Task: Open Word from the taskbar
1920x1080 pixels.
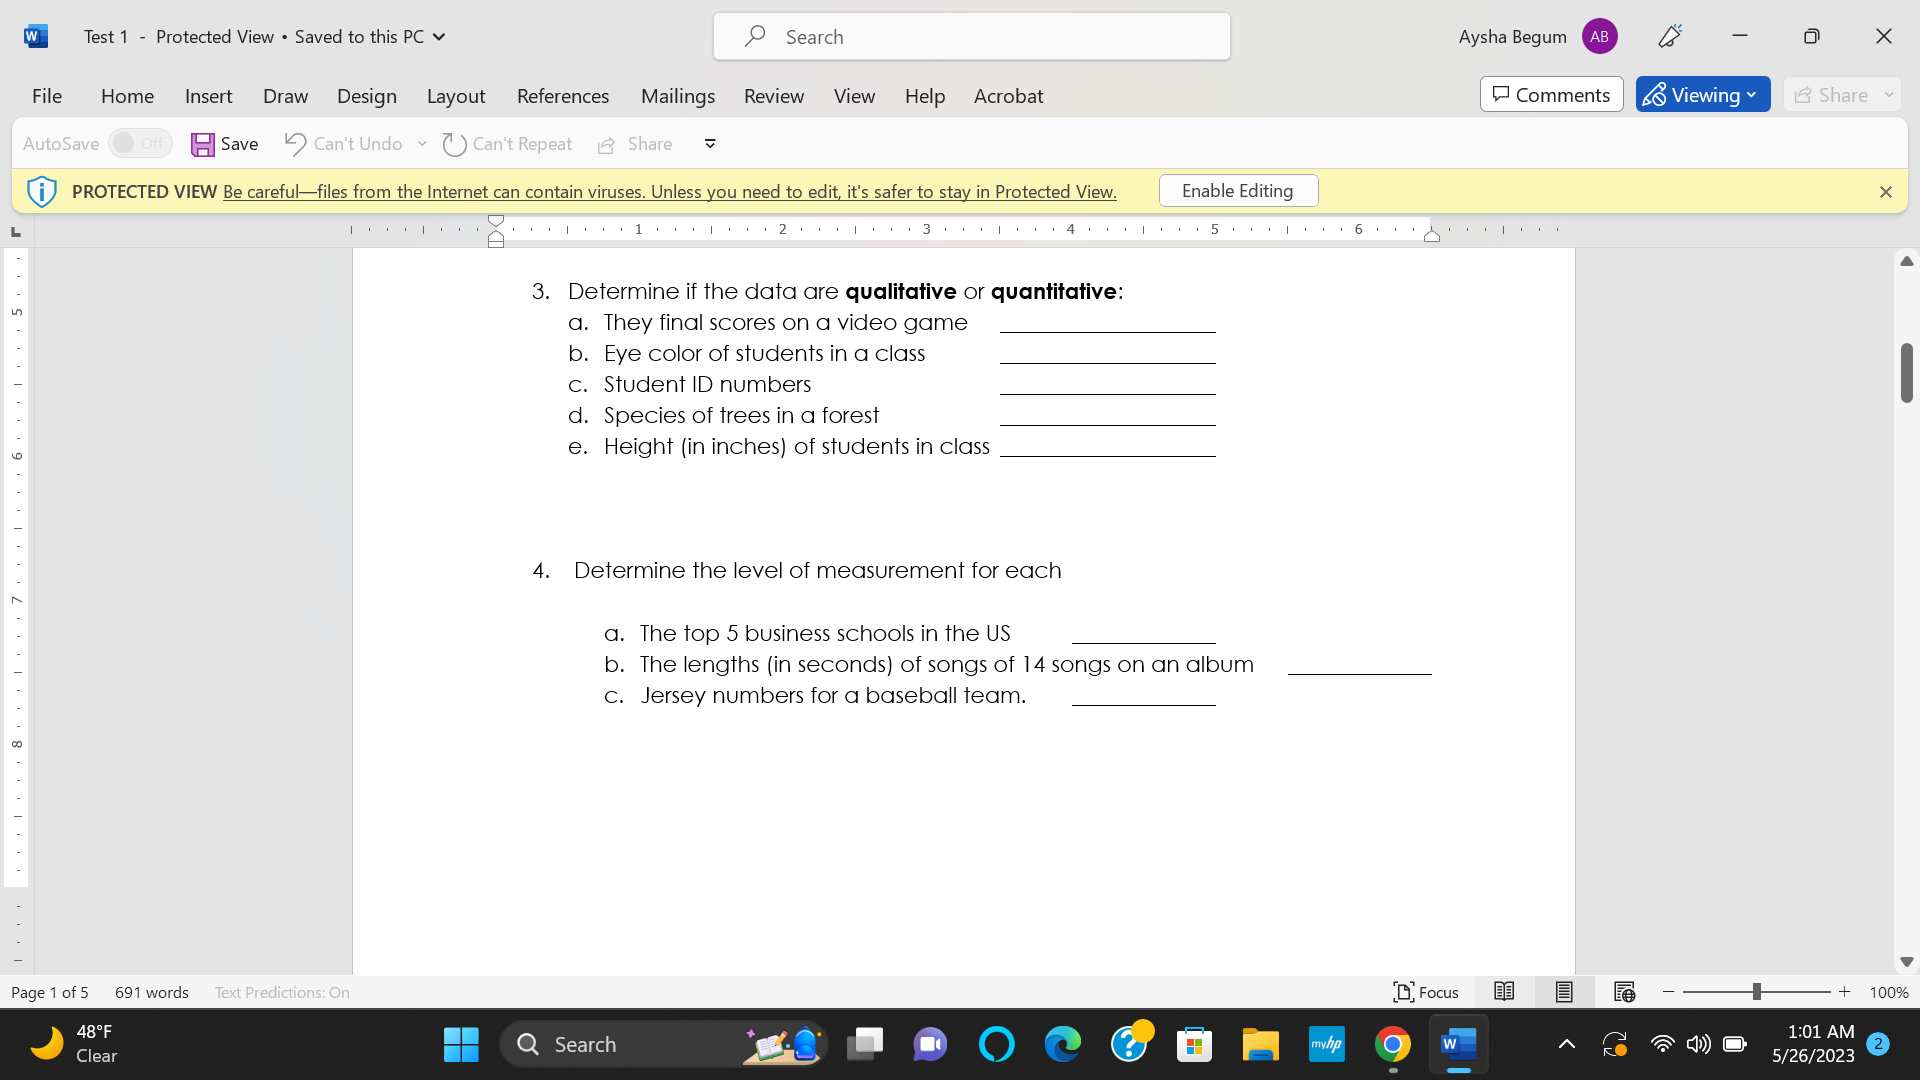Action: point(1459,1043)
